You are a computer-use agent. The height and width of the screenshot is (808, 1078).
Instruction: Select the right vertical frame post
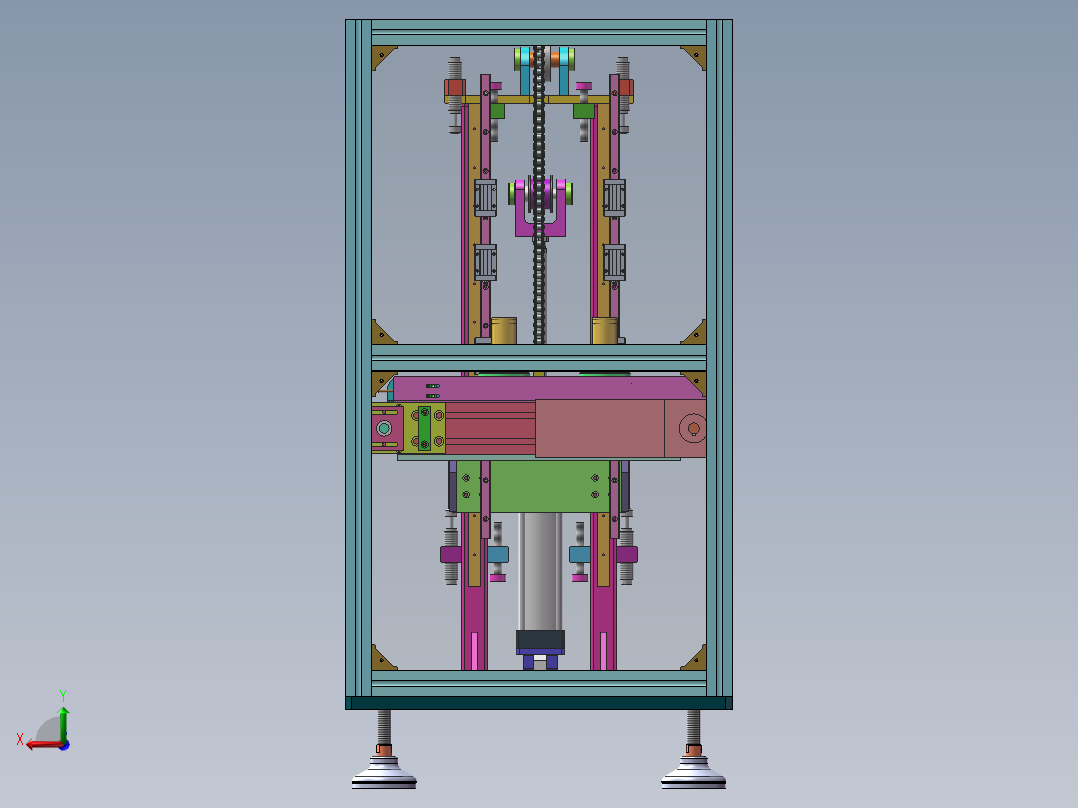[x=720, y=358]
